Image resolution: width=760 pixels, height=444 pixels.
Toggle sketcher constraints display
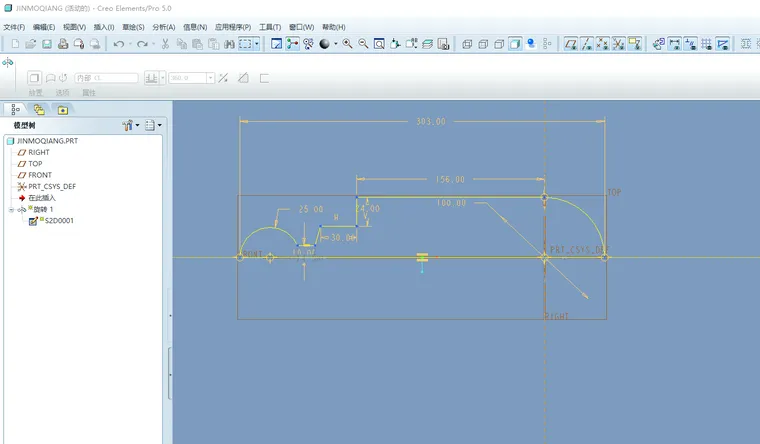(x=691, y=44)
